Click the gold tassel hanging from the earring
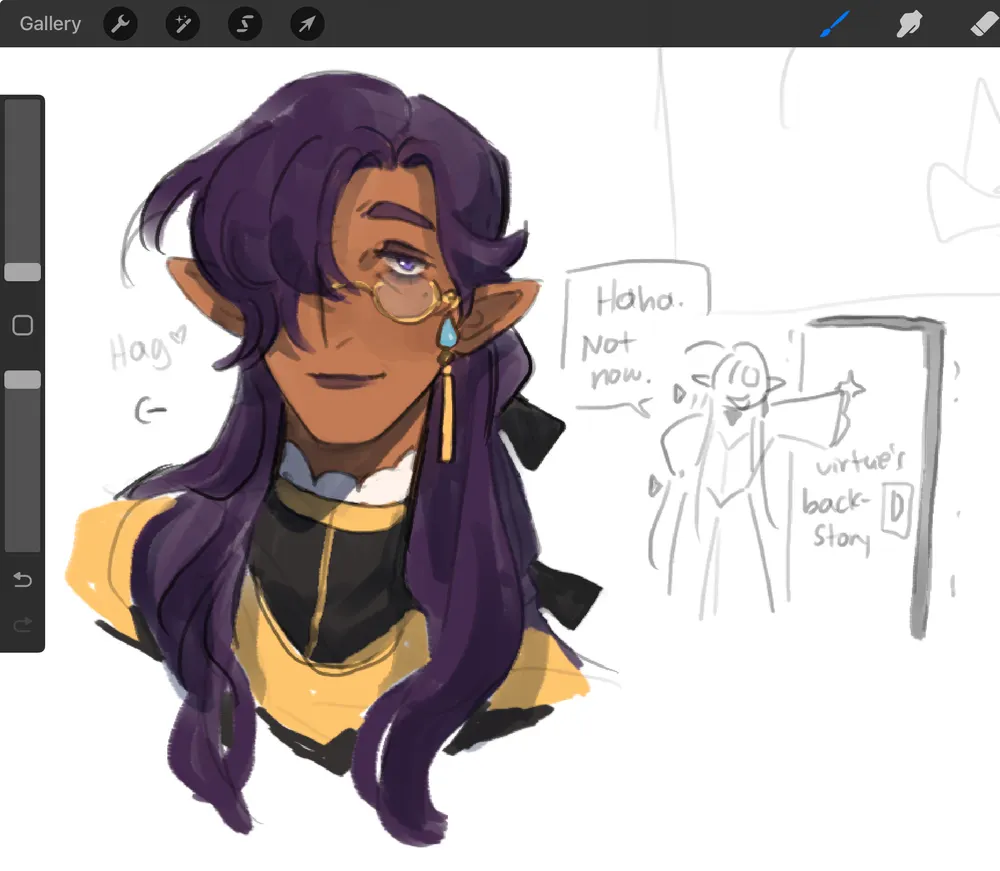1000x871 pixels. 446,413
